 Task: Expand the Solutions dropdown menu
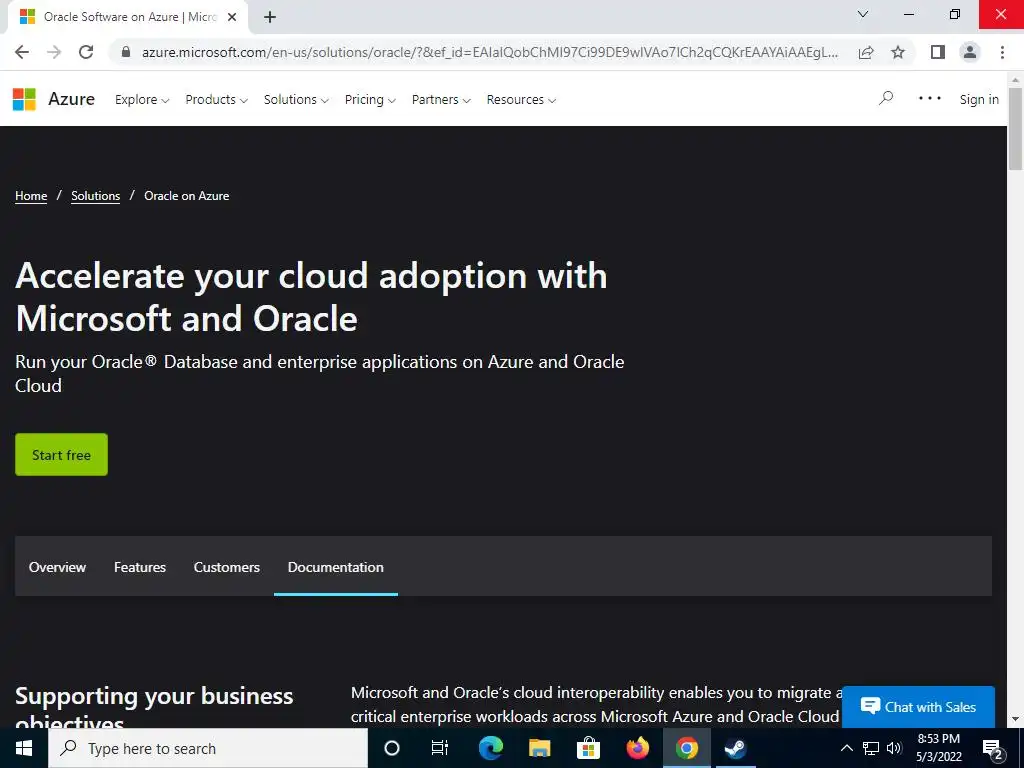[296, 100]
